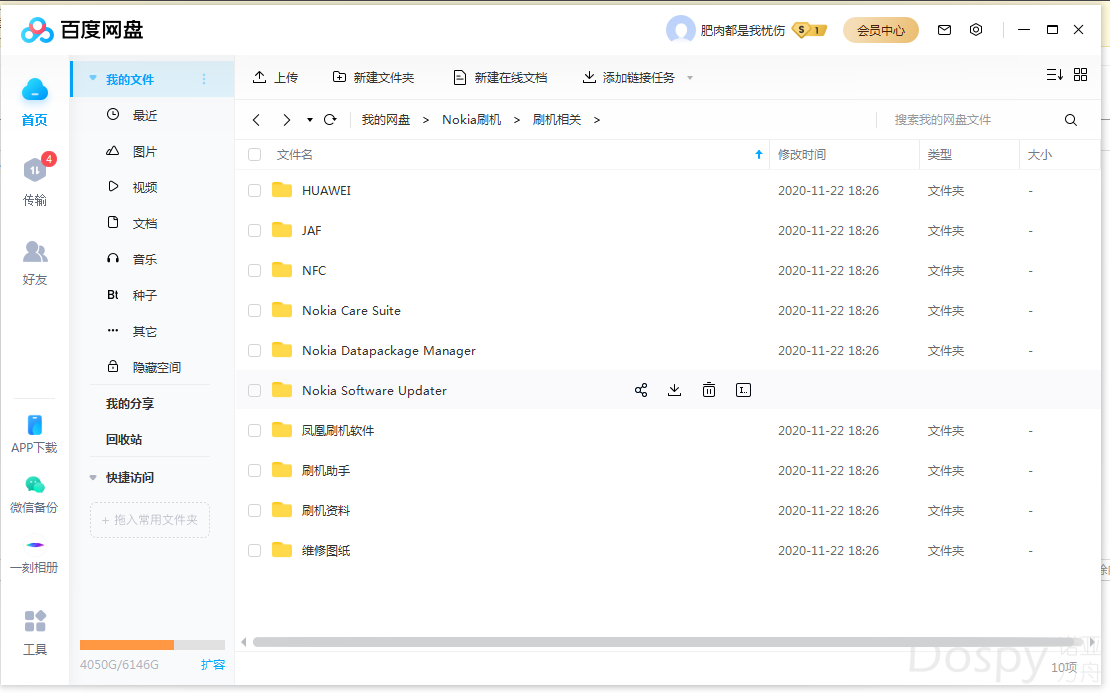Click the 搜索我的网盘文件 search field

pyautogui.click(x=970, y=120)
